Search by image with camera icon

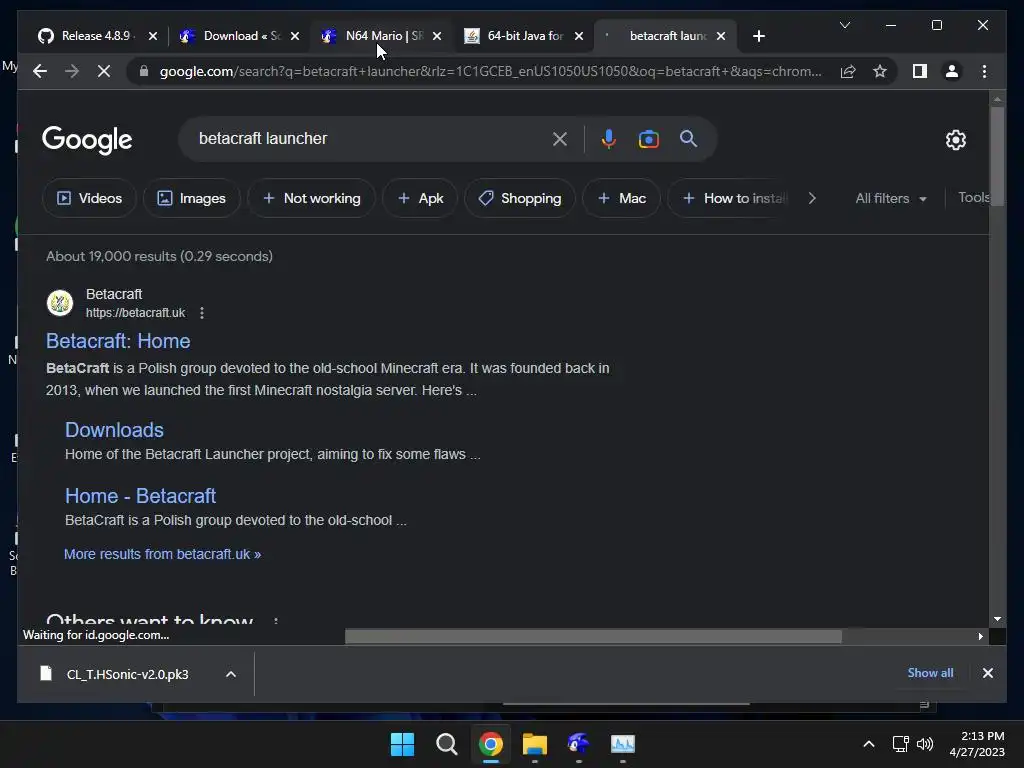(x=648, y=138)
